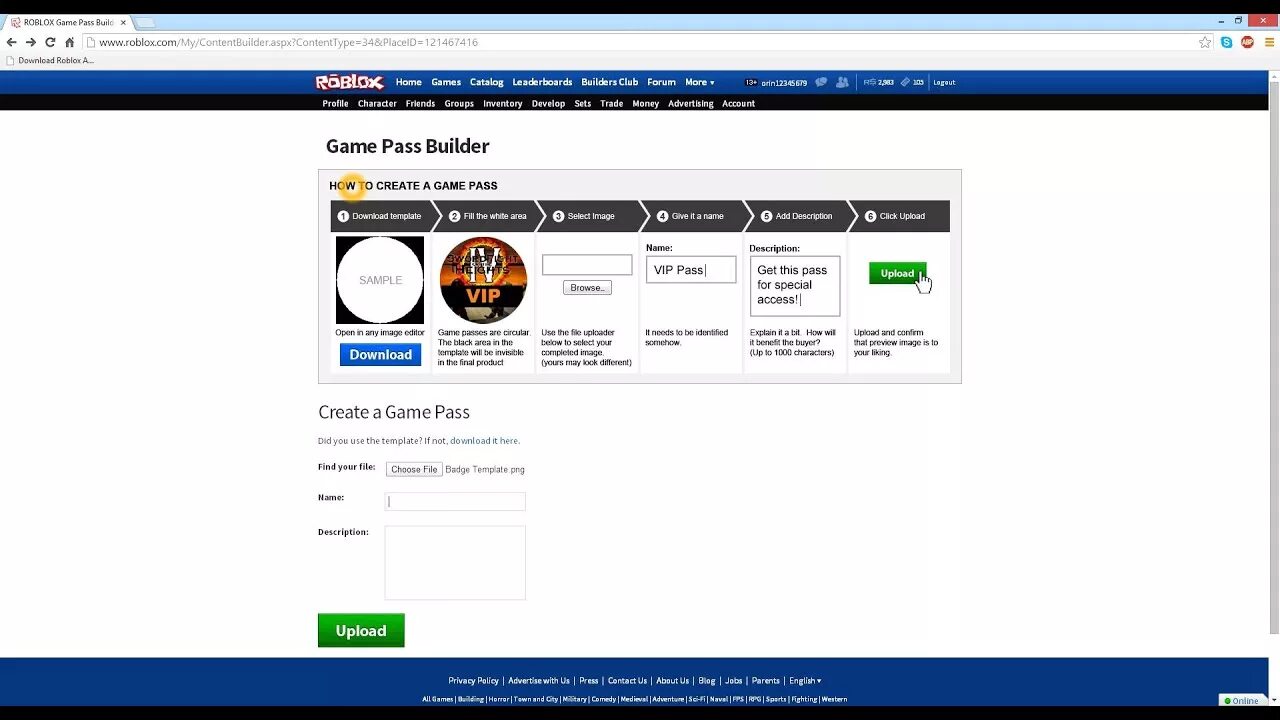This screenshot has width=1280, height=720.
Task: Go to Trade in the sub-navigation
Action: coord(611,103)
